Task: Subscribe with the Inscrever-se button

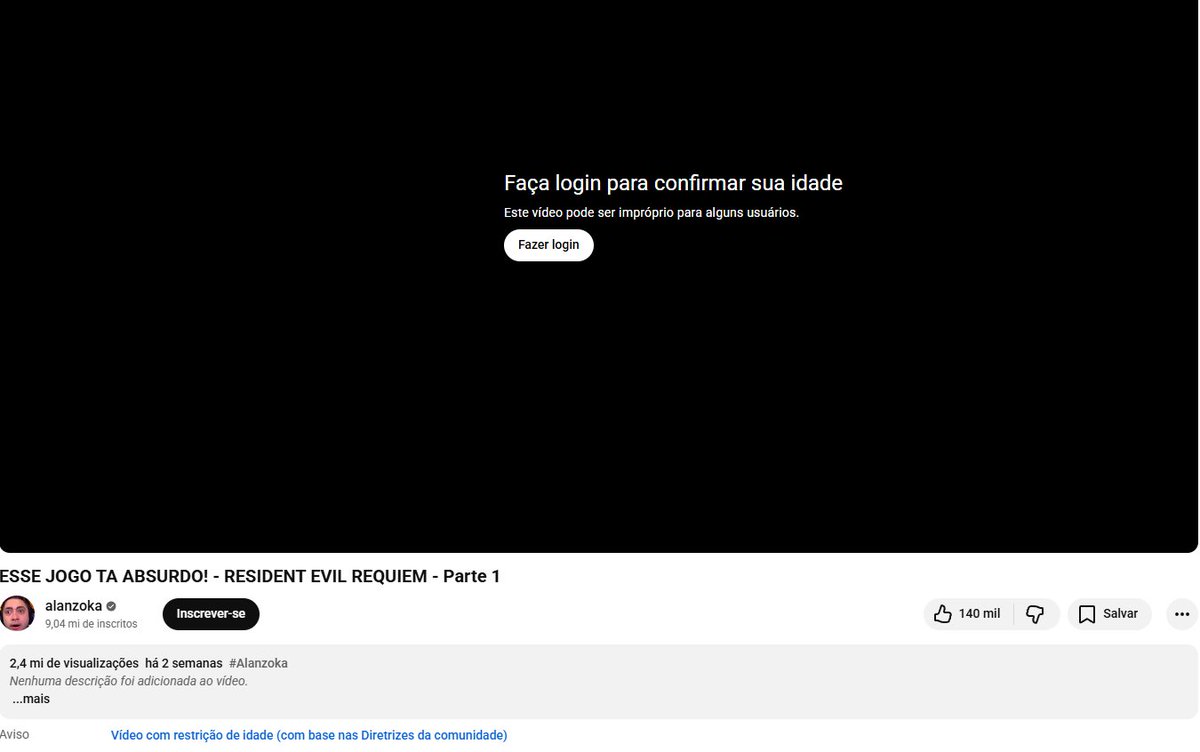Action: [211, 614]
